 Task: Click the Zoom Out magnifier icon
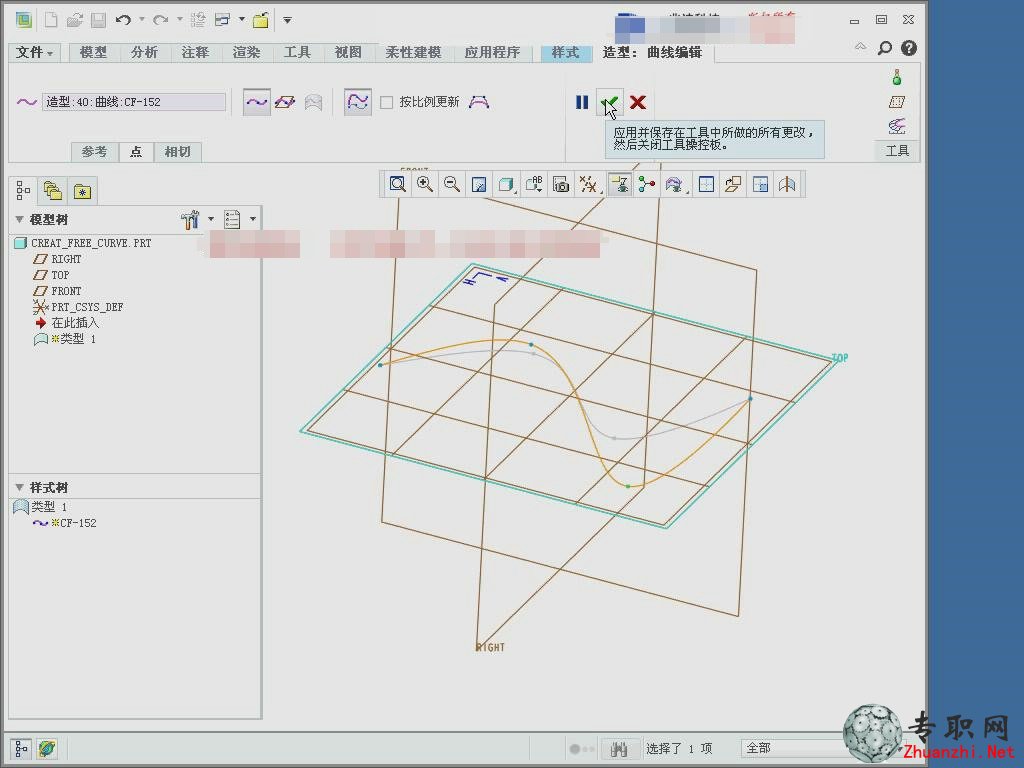pos(451,185)
